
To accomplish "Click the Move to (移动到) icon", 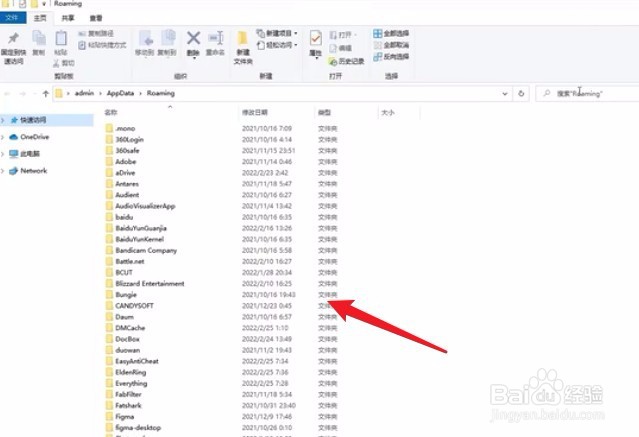I will pyautogui.click(x=145, y=38).
